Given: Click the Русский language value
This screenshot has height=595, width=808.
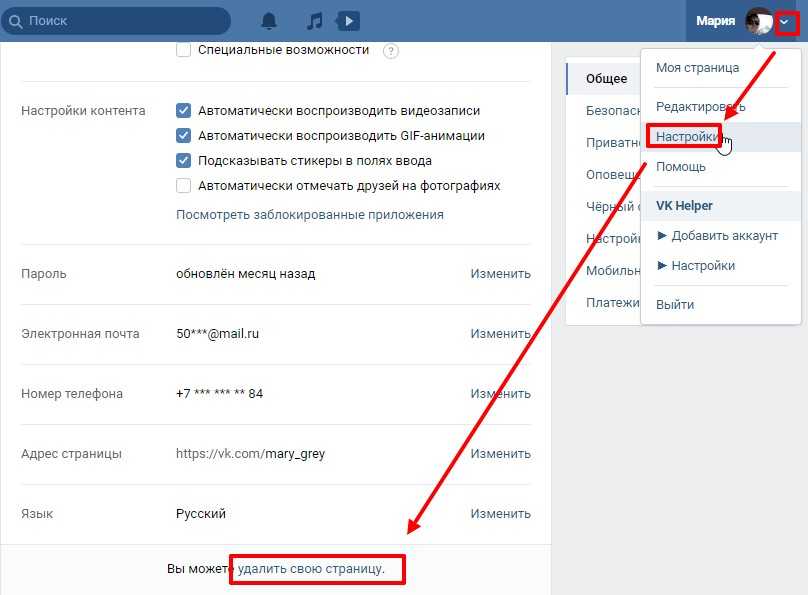Looking at the screenshot, I should pos(201,514).
